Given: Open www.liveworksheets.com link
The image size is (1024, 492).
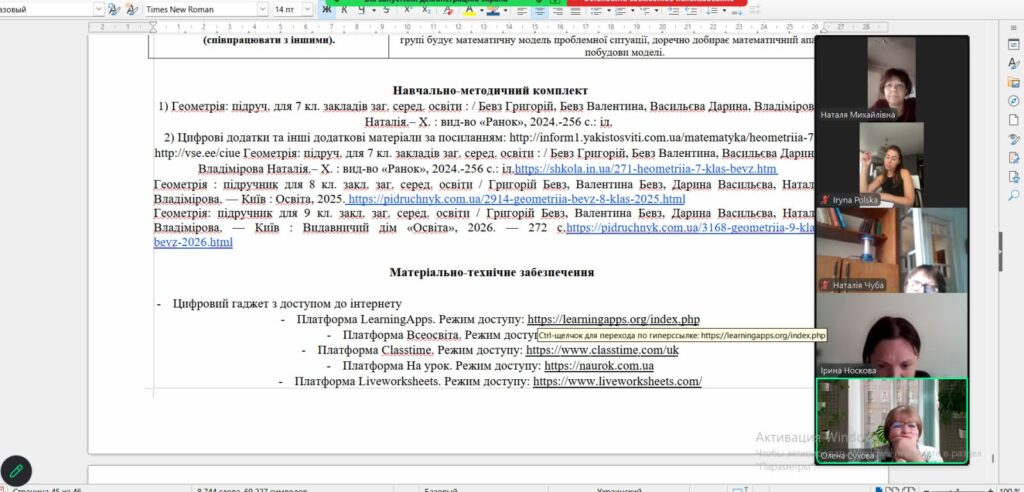Looking at the screenshot, I should point(617,381).
